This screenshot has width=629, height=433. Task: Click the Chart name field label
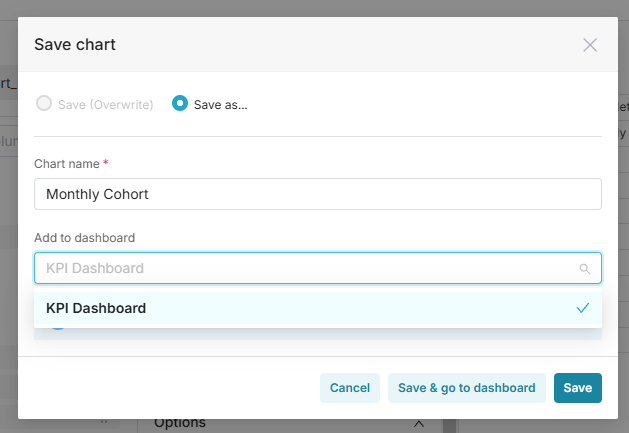[67, 164]
